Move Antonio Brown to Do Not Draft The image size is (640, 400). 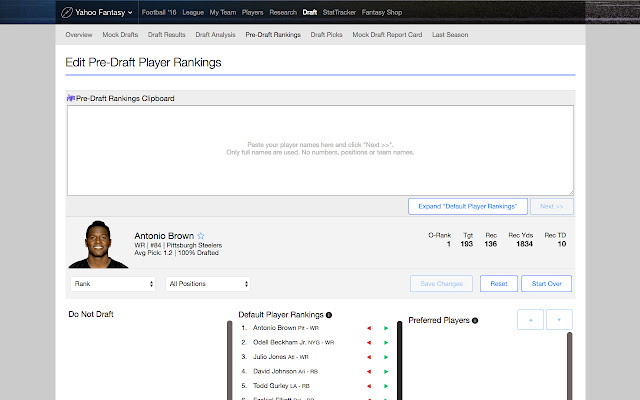tap(369, 328)
